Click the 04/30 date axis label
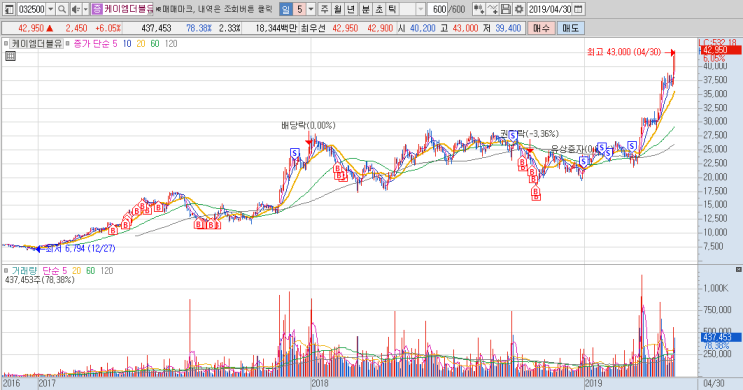Image resolution: width=743 pixels, height=390 pixels. 713,383
